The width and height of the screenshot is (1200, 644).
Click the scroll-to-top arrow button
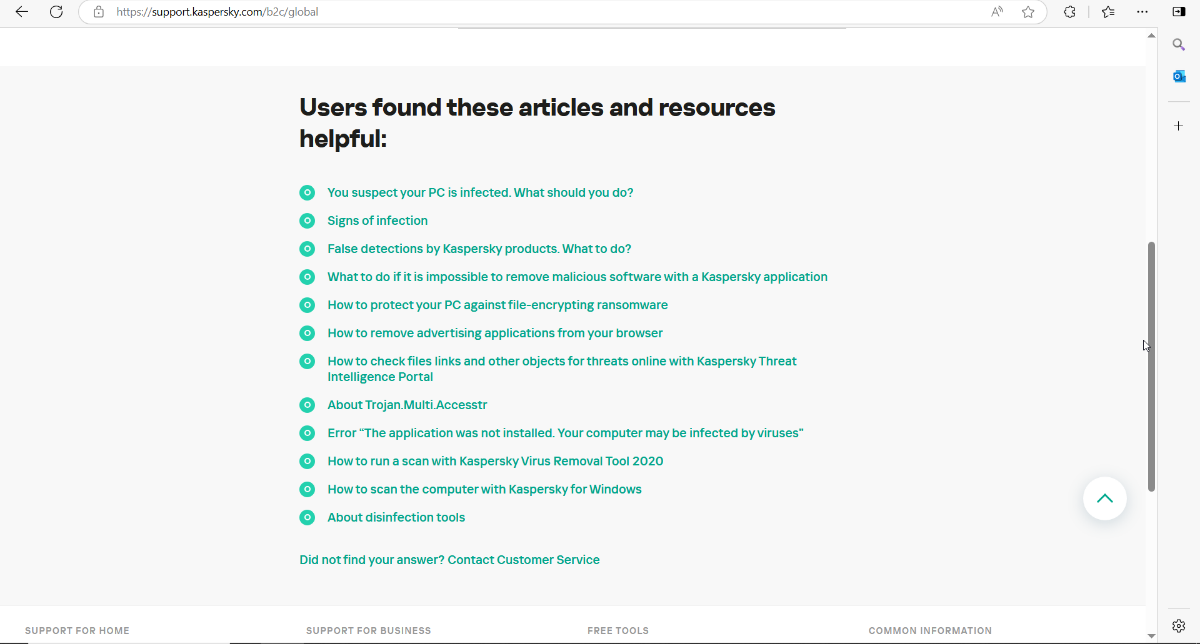point(1104,498)
